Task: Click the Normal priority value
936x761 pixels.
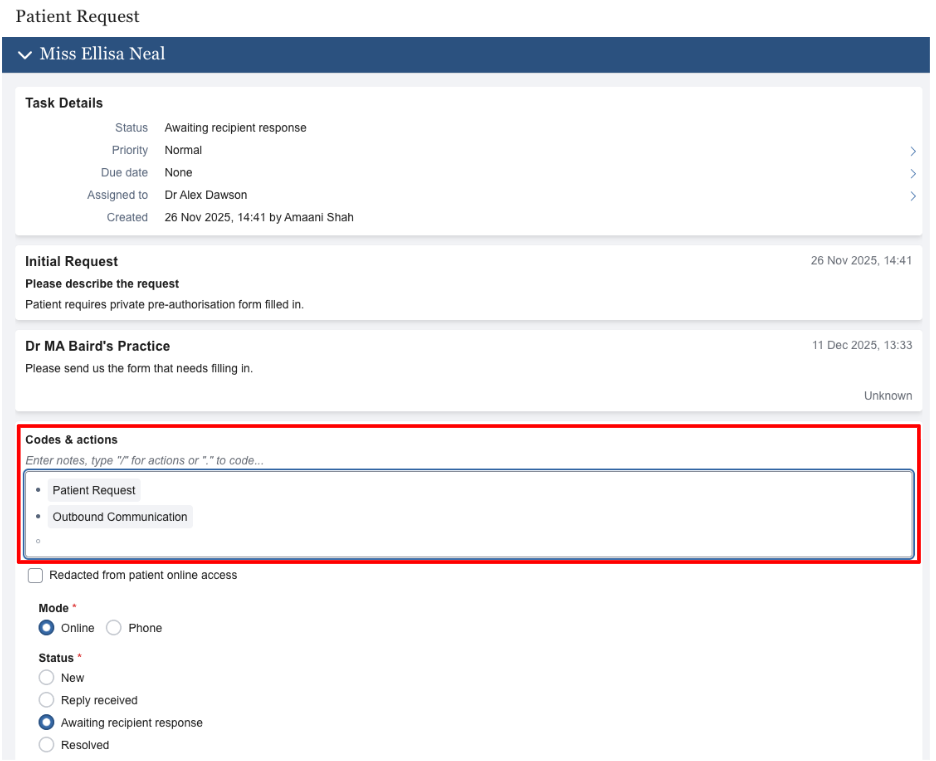Action: coord(183,150)
